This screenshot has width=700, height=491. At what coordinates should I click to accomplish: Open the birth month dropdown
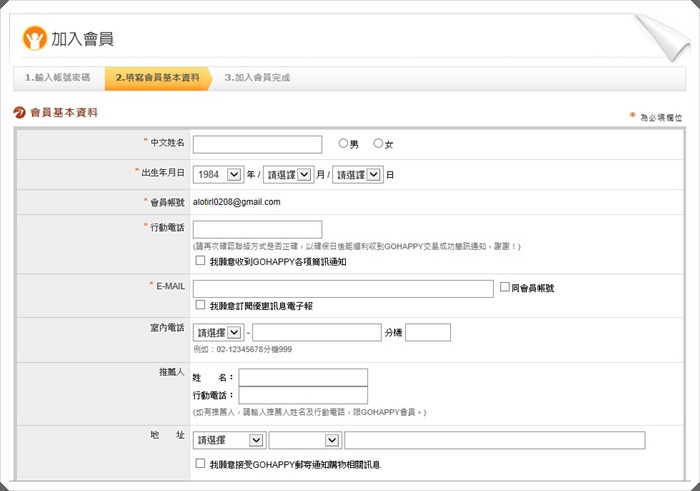coord(289,174)
